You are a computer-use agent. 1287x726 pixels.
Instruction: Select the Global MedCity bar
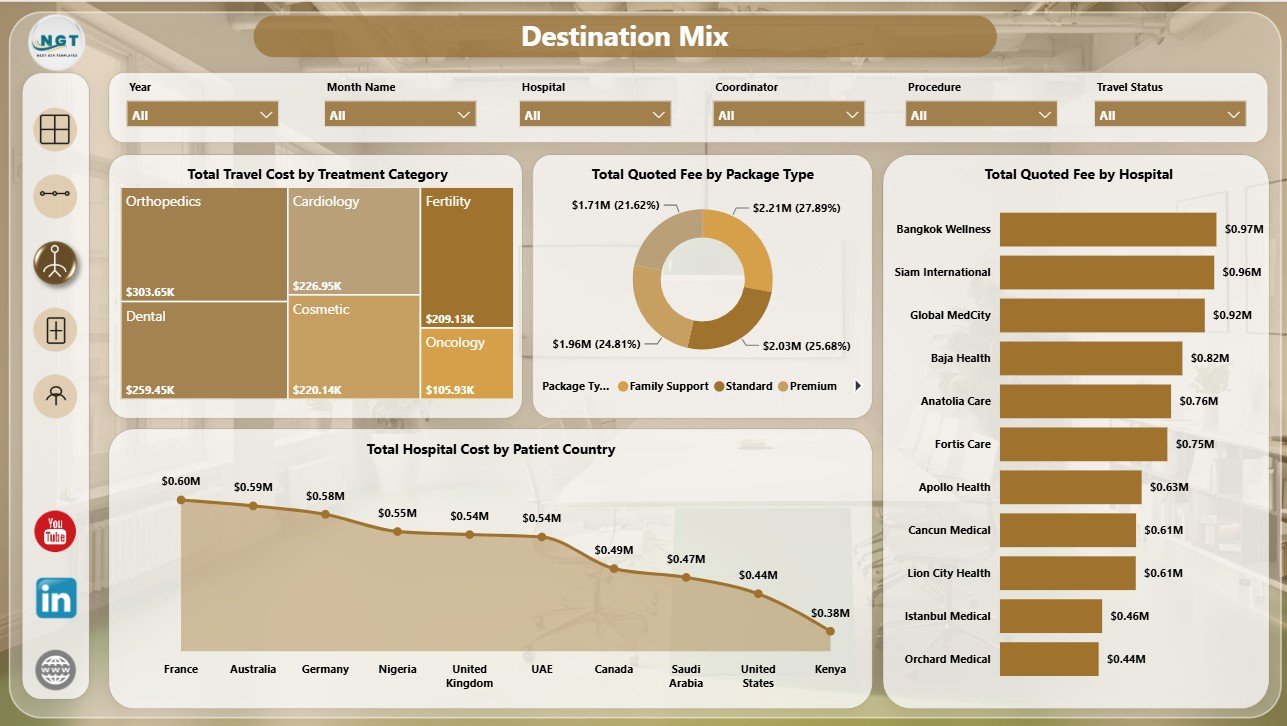pyautogui.click(x=1102, y=315)
